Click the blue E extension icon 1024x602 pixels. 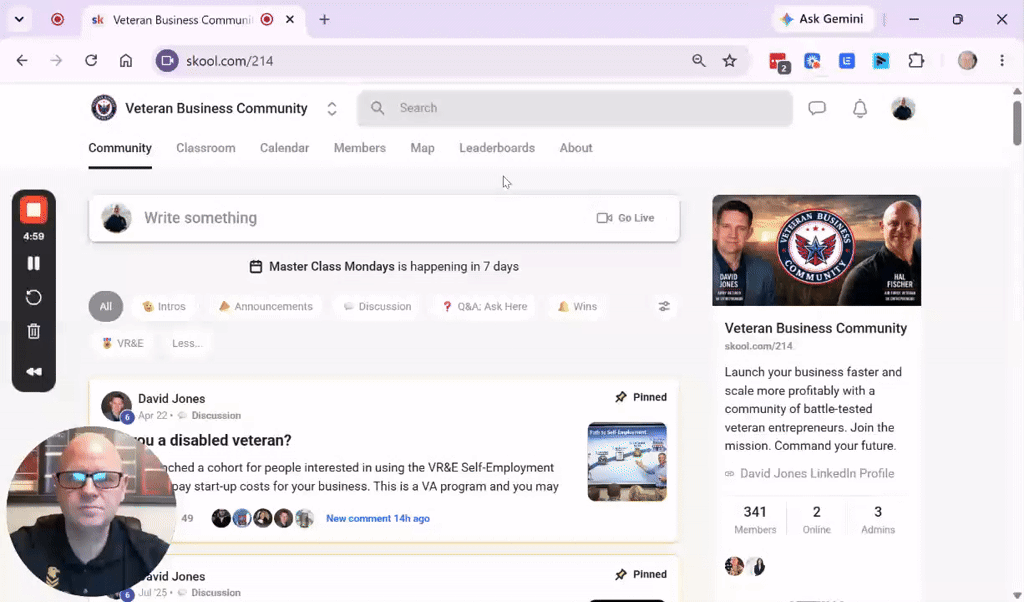[847, 61]
